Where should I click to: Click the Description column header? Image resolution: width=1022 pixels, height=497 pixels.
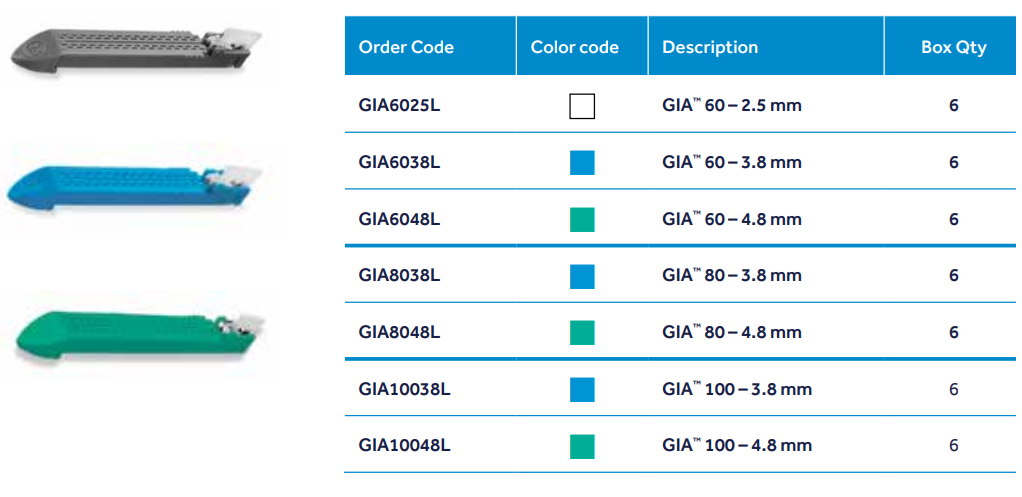(710, 47)
